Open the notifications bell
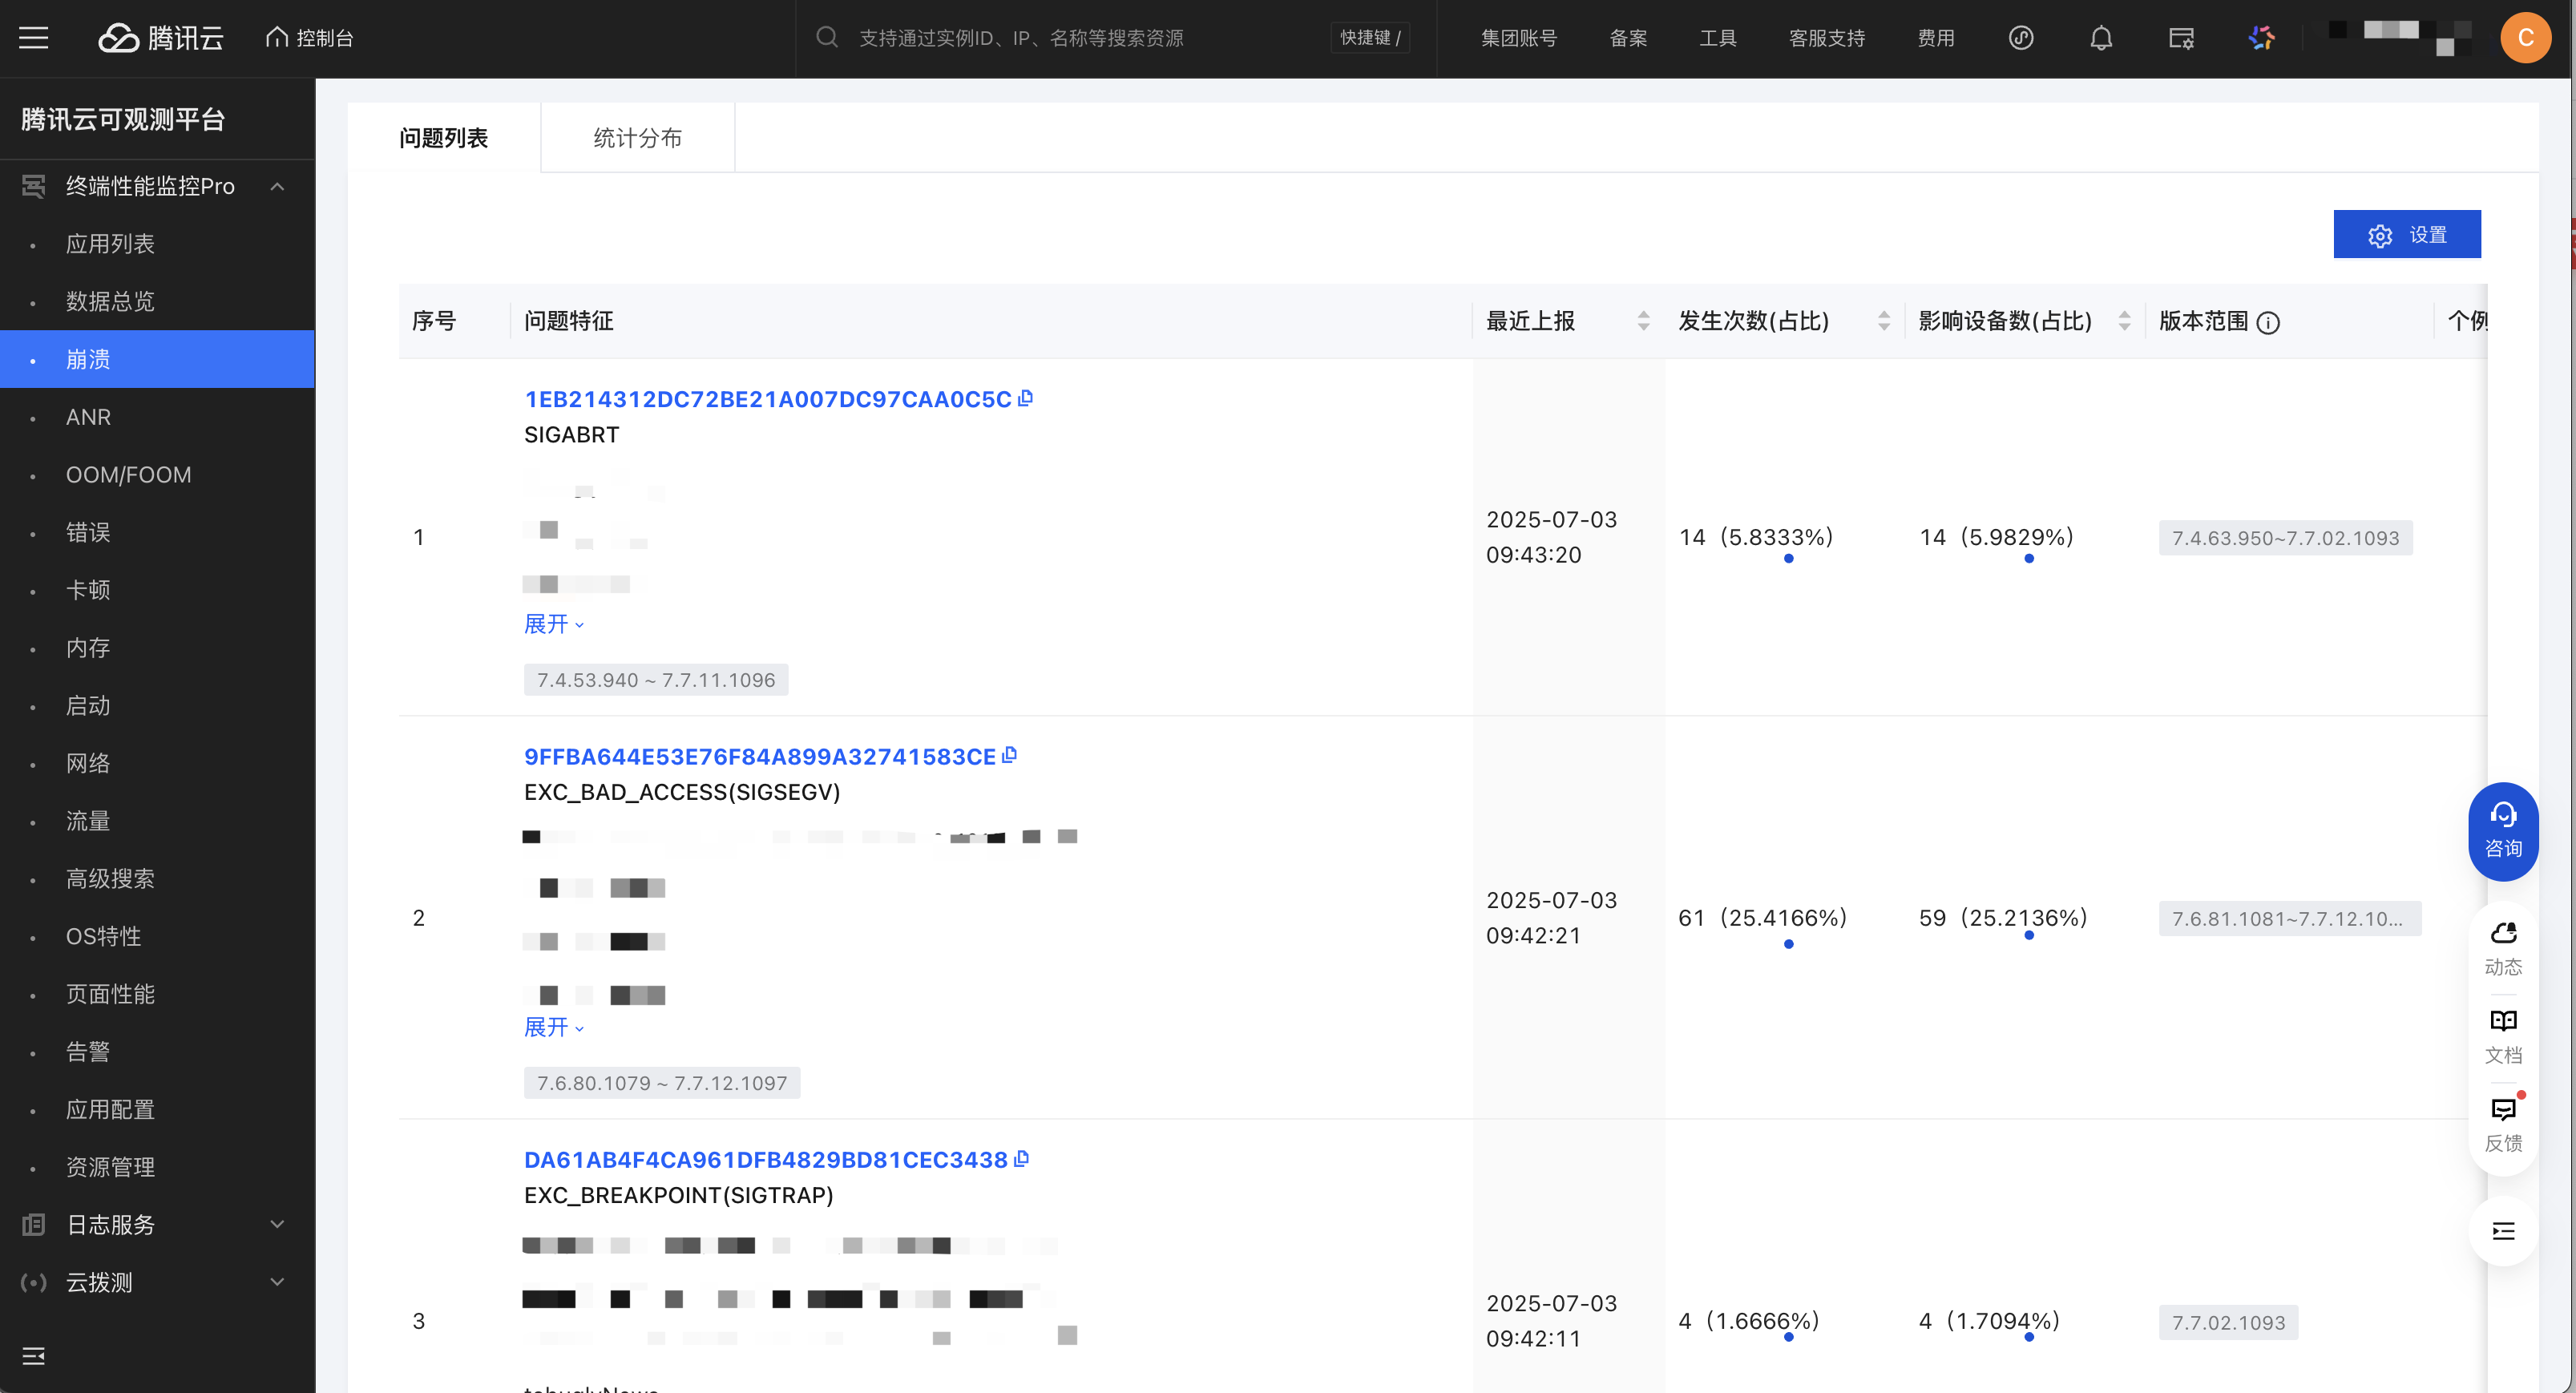This screenshot has width=2576, height=1393. [x=2101, y=38]
